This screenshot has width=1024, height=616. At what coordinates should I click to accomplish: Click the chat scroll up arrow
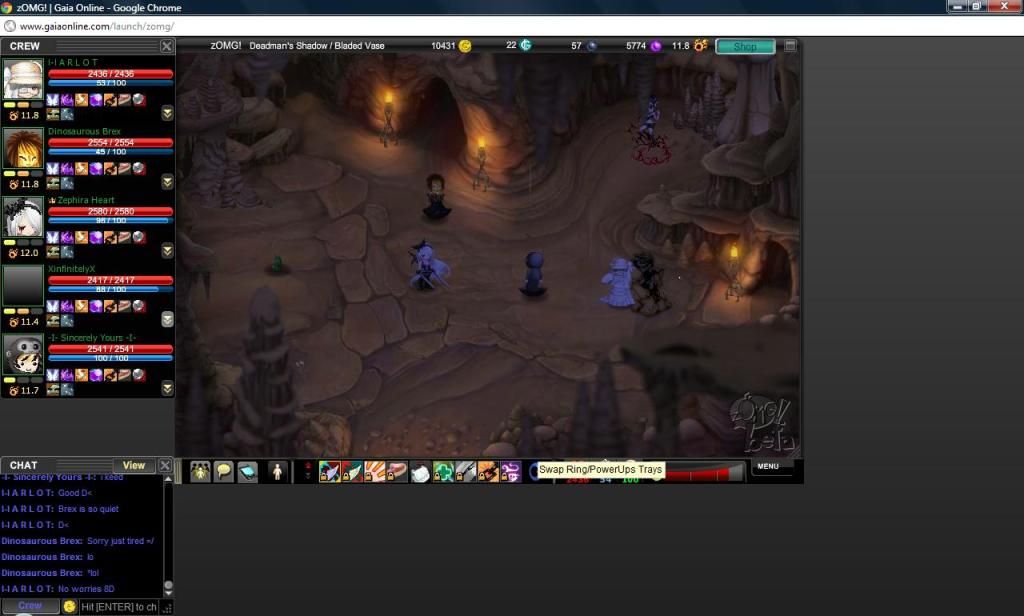(168, 479)
